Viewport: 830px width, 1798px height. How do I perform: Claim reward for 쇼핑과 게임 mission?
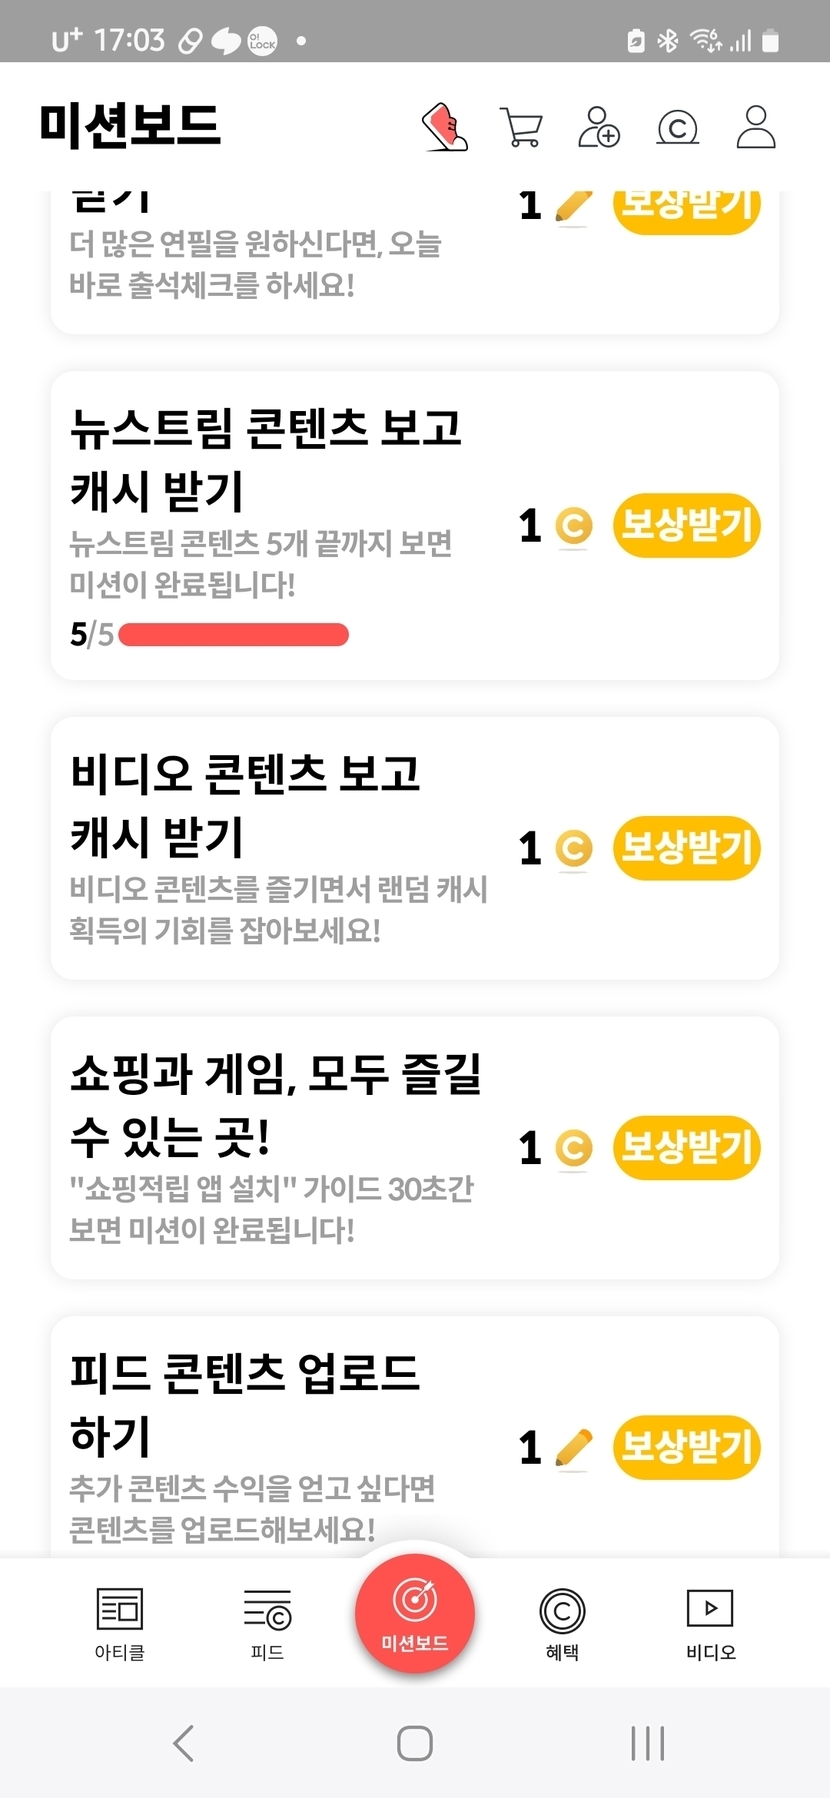pyautogui.click(x=686, y=1147)
